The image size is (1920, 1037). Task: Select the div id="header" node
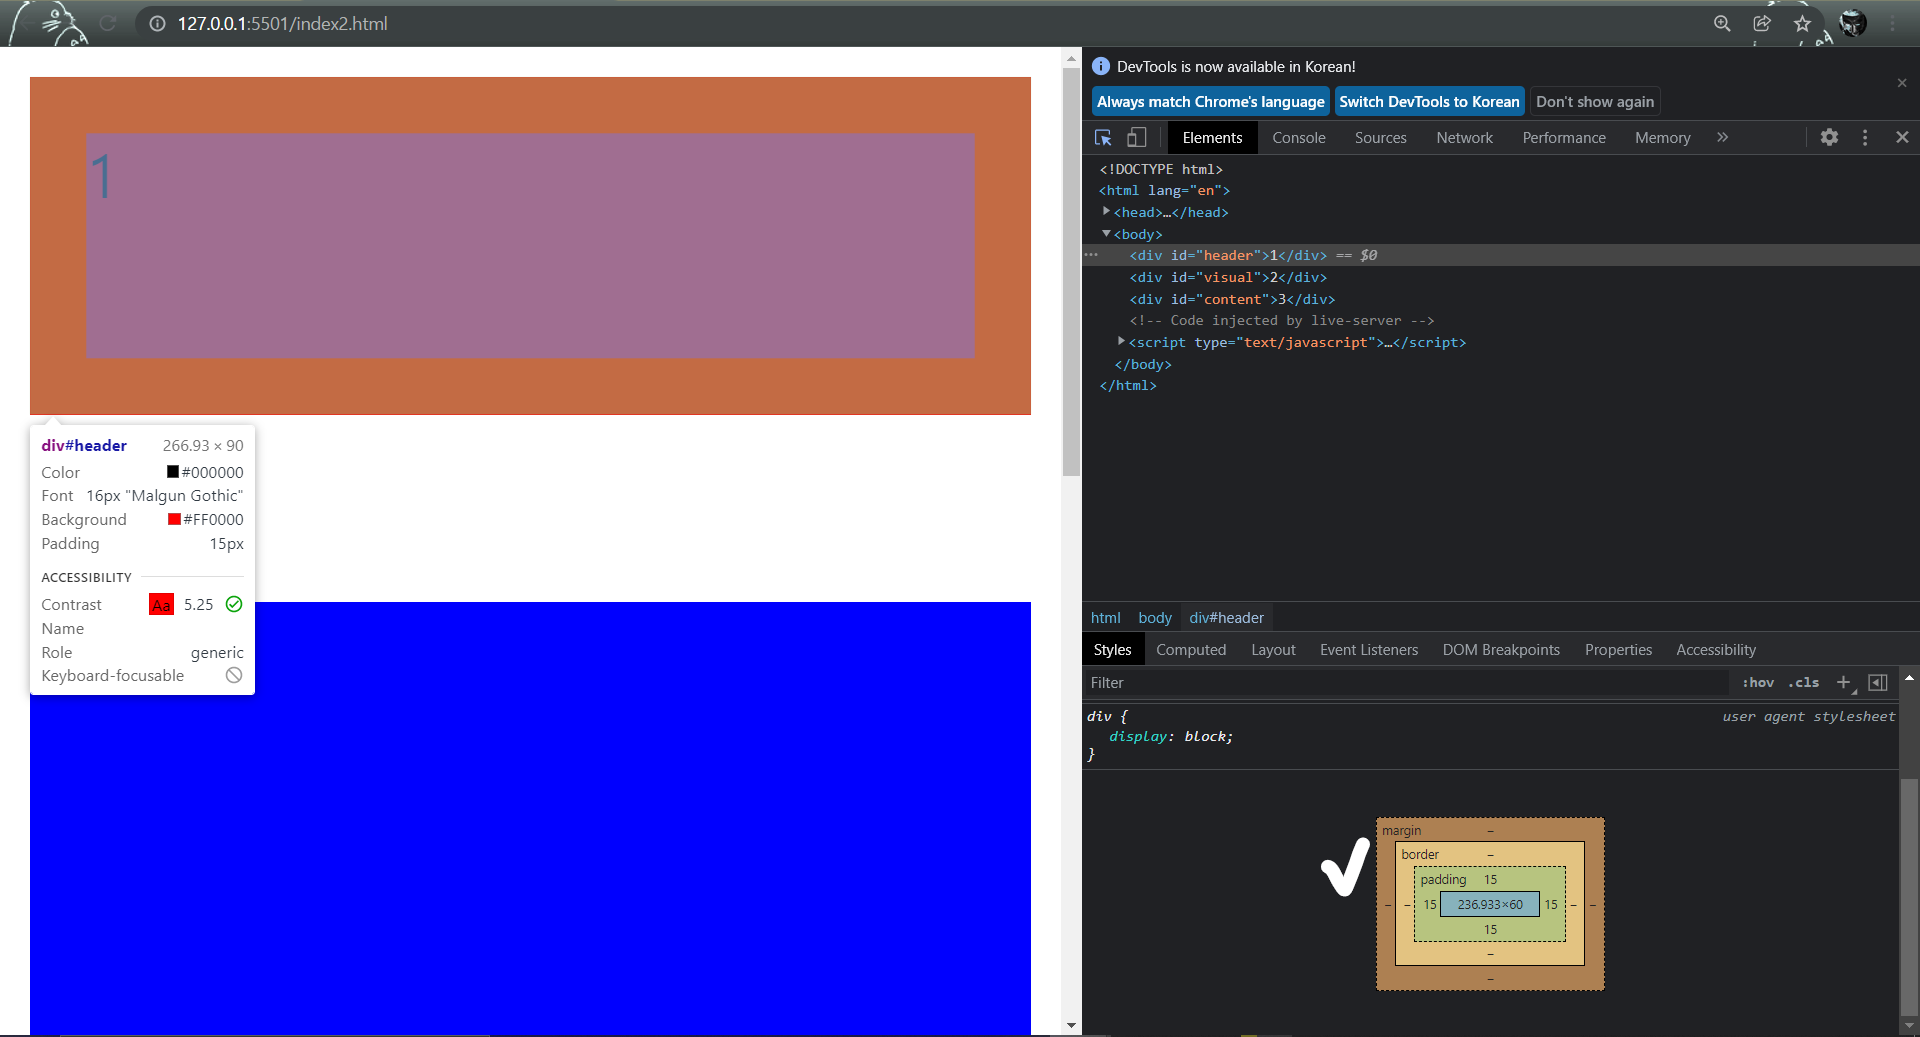tap(1228, 255)
